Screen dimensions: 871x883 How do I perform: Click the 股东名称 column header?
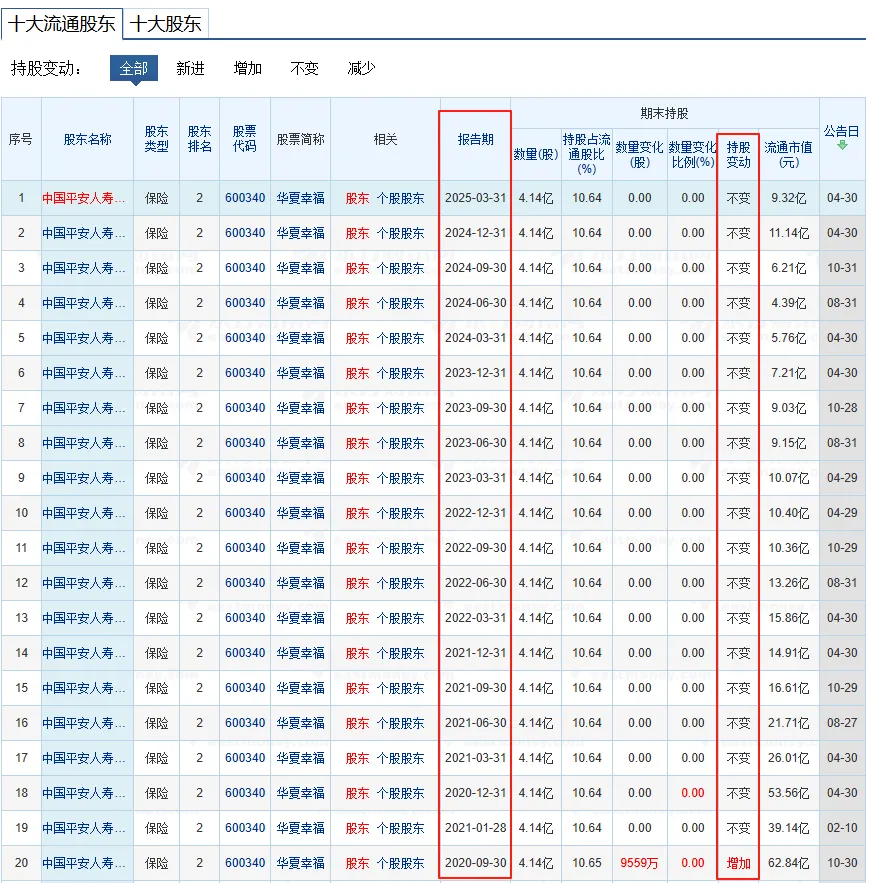[x=87, y=139]
